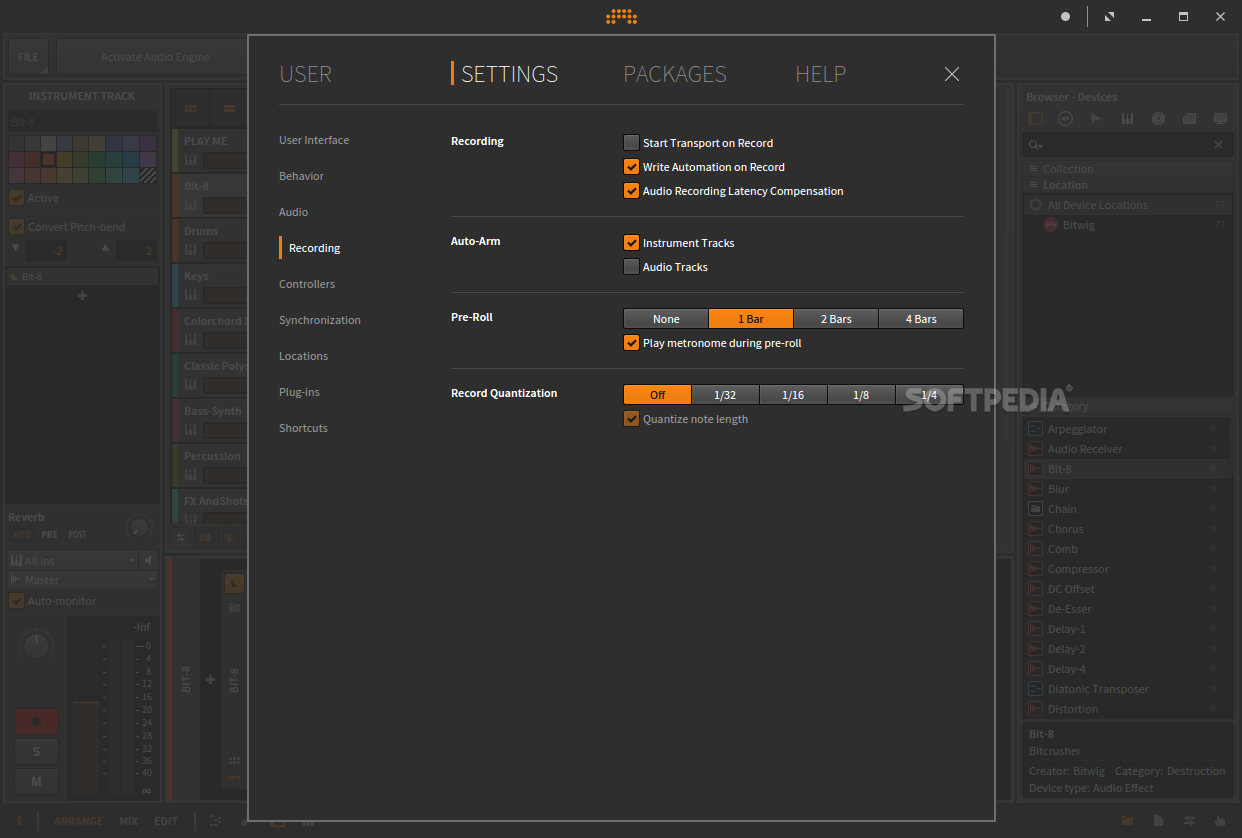This screenshot has height=838, width=1242.
Task: Favorite the Compressor device star
Action: coord(1213,569)
